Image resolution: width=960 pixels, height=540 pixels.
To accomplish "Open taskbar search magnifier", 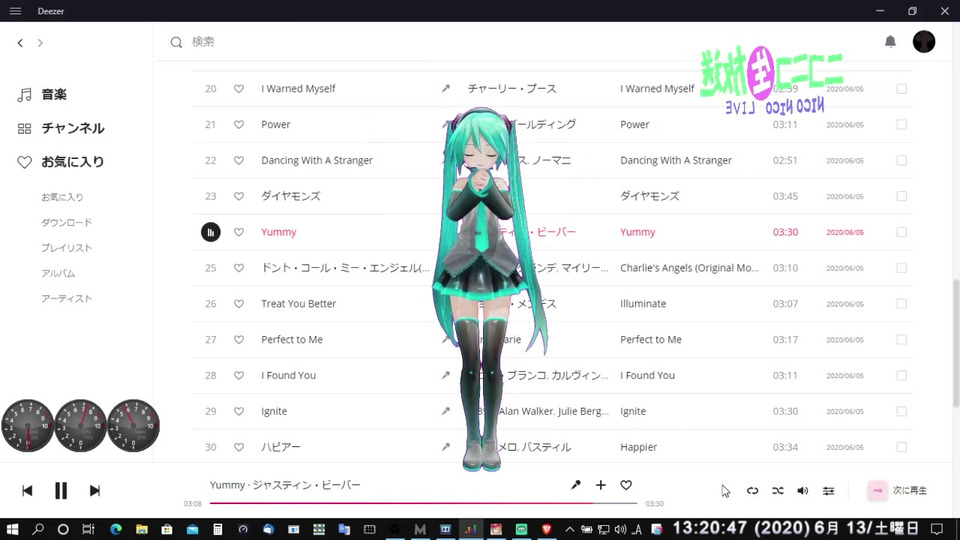I will [x=38, y=529].
